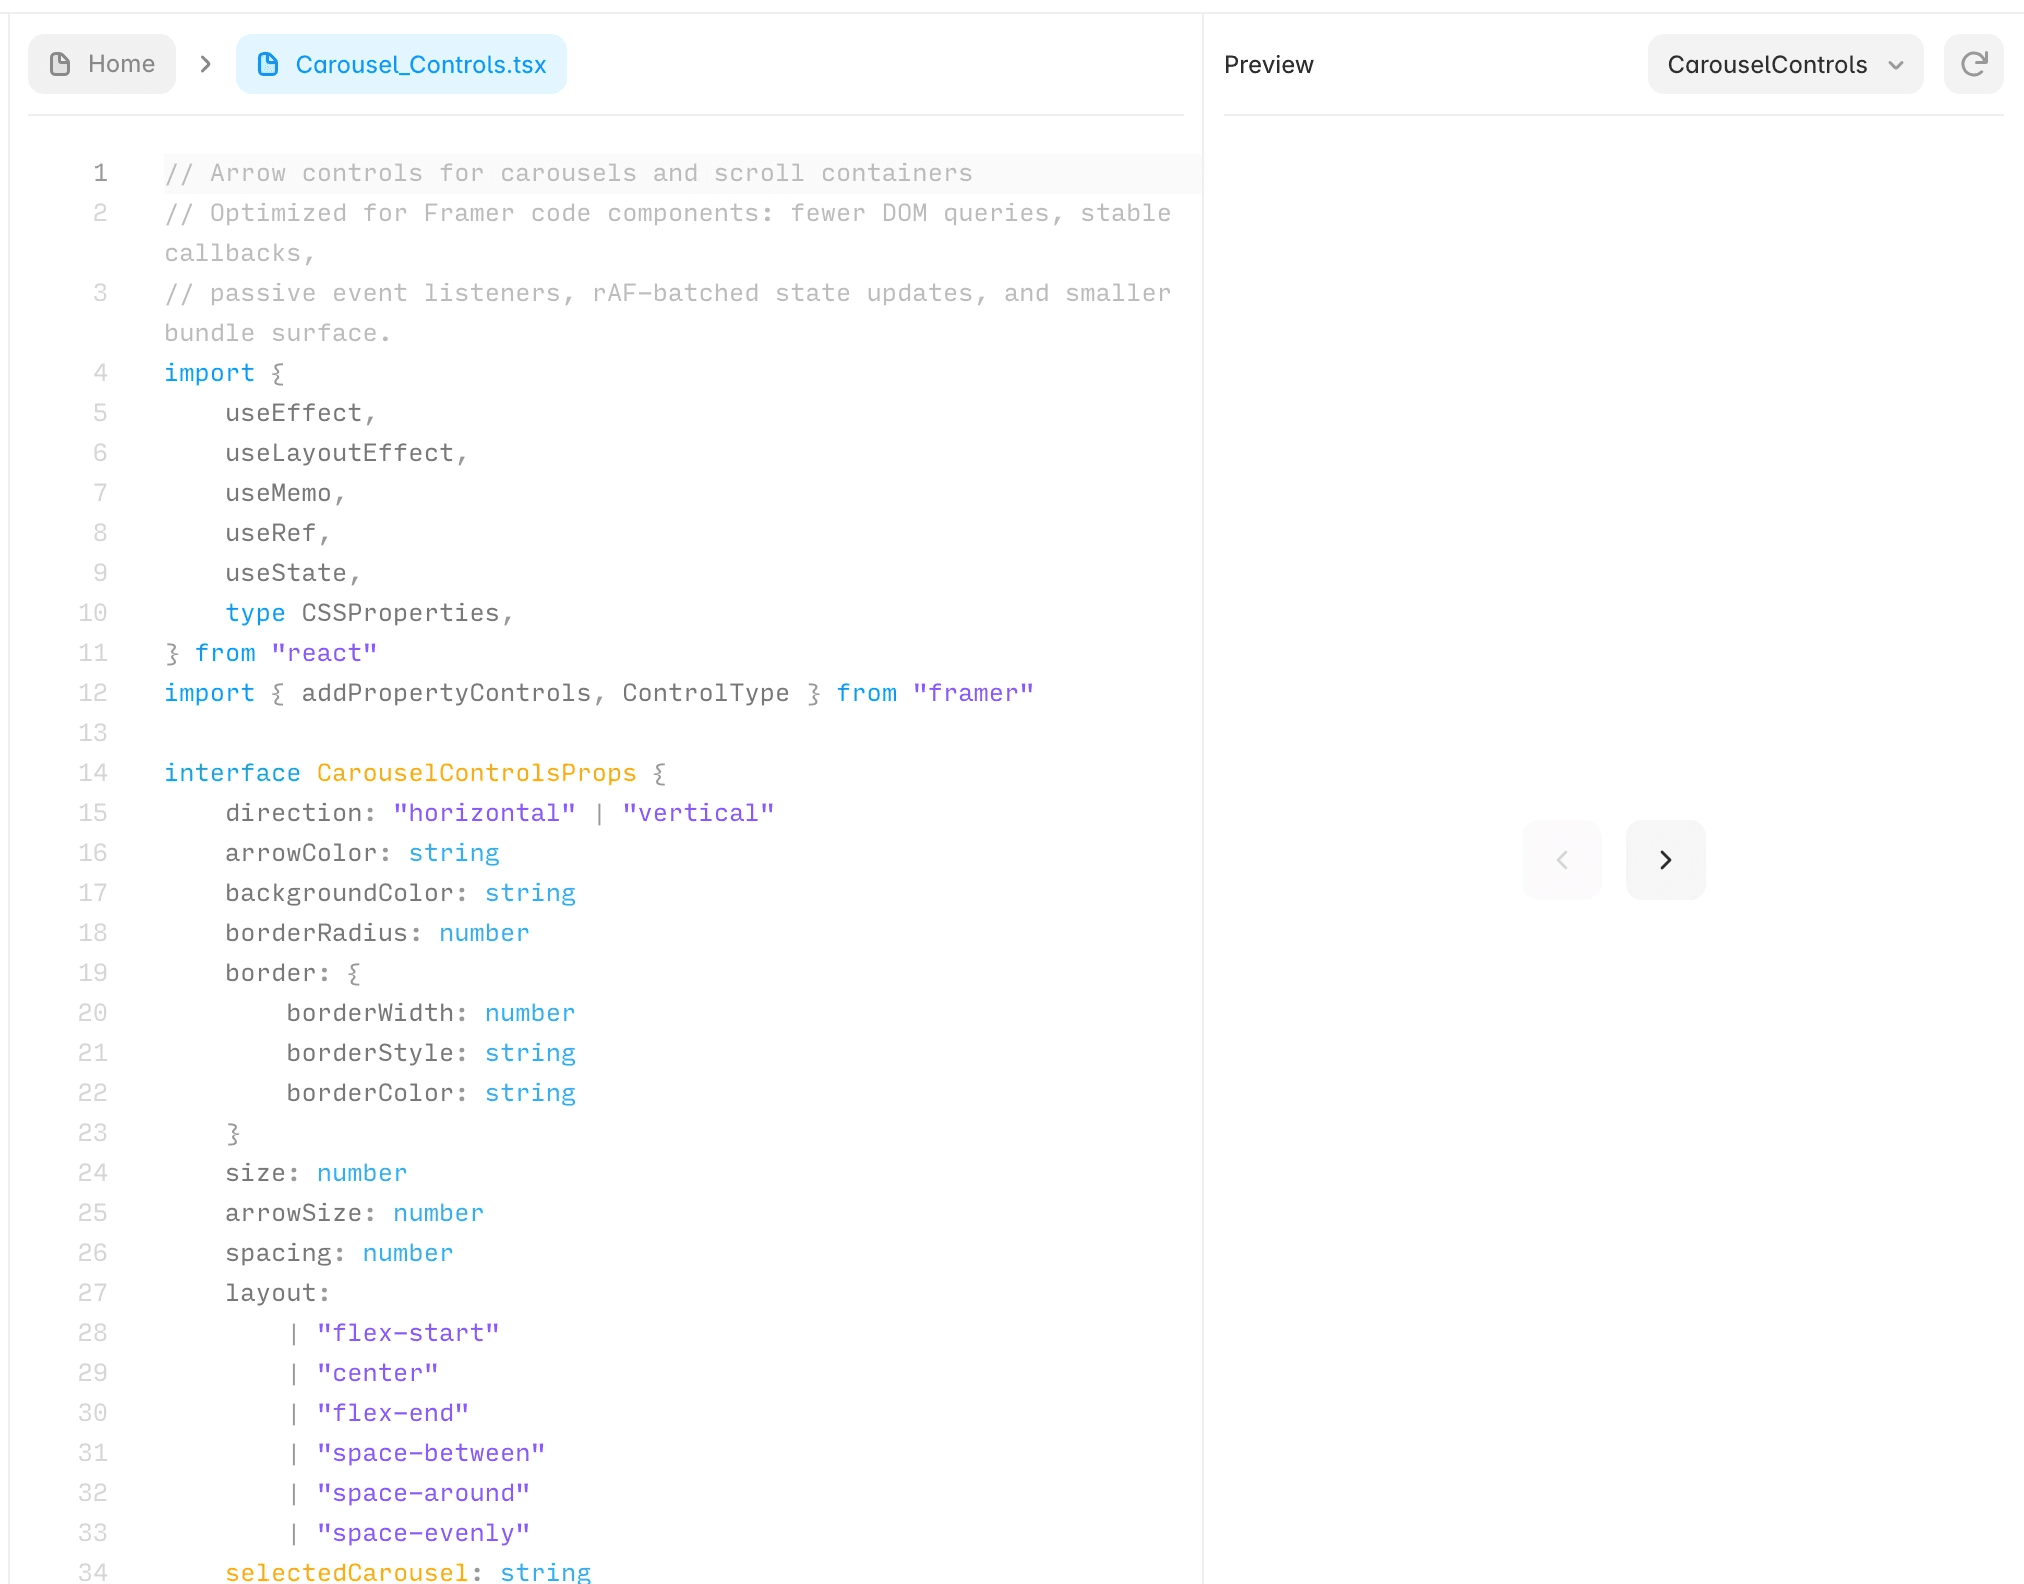Click the Preview panel heading

click(x=1268, y=64)
